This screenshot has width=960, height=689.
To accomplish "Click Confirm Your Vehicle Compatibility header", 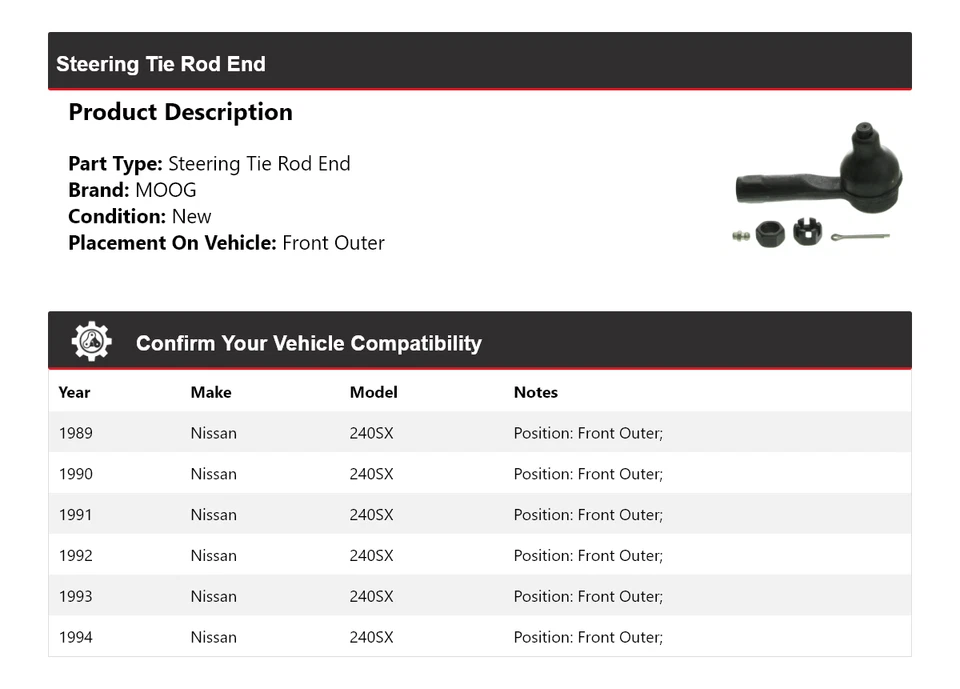I will [308, 343].
